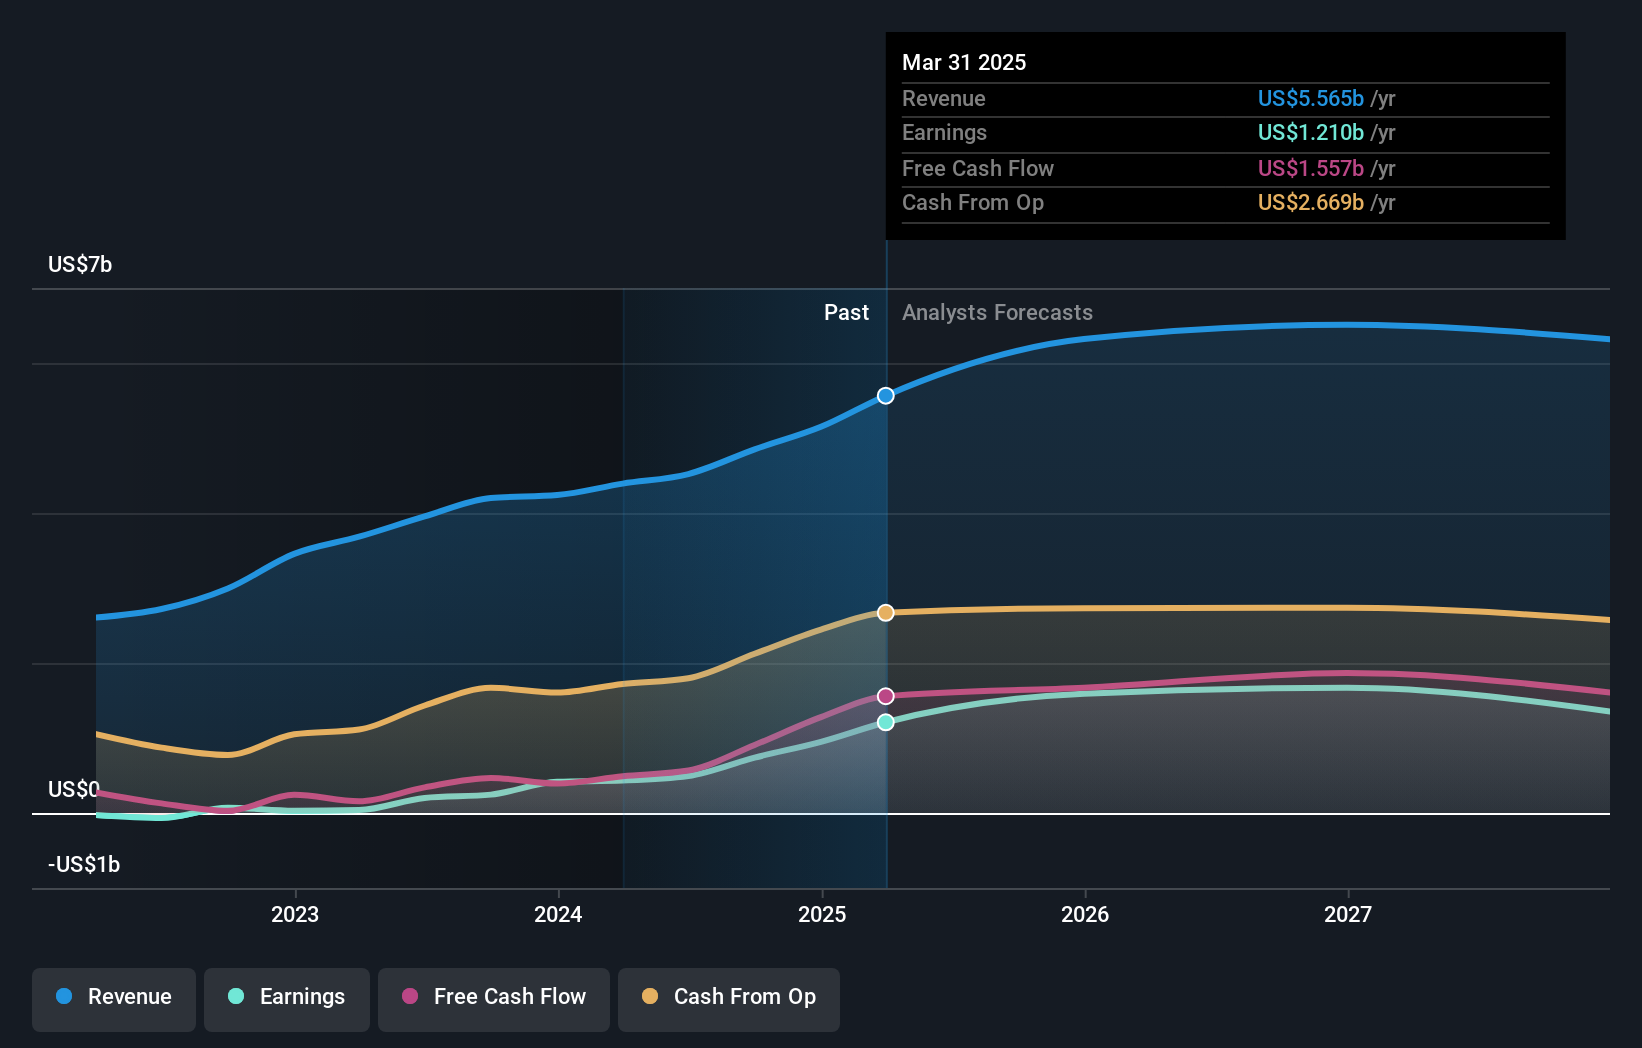Click the pink Free Cash Flow dot icon
Image resolution: width=1642 pixels, height=1048 pixels.
coord(410,997)
